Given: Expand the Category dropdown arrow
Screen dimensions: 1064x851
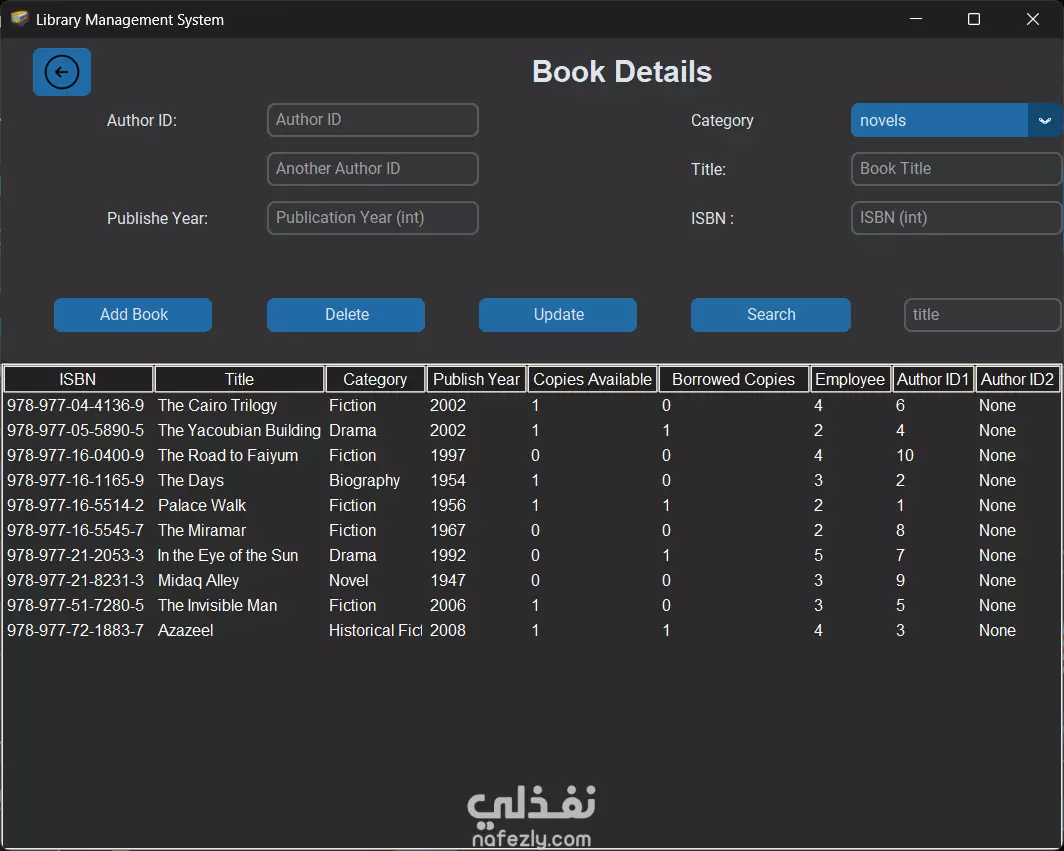Looking at the screenshot, I should click(1044, 120).
